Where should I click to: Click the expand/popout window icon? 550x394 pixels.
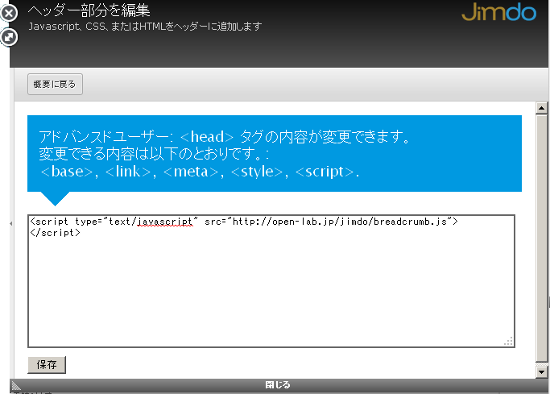(9, 37)
